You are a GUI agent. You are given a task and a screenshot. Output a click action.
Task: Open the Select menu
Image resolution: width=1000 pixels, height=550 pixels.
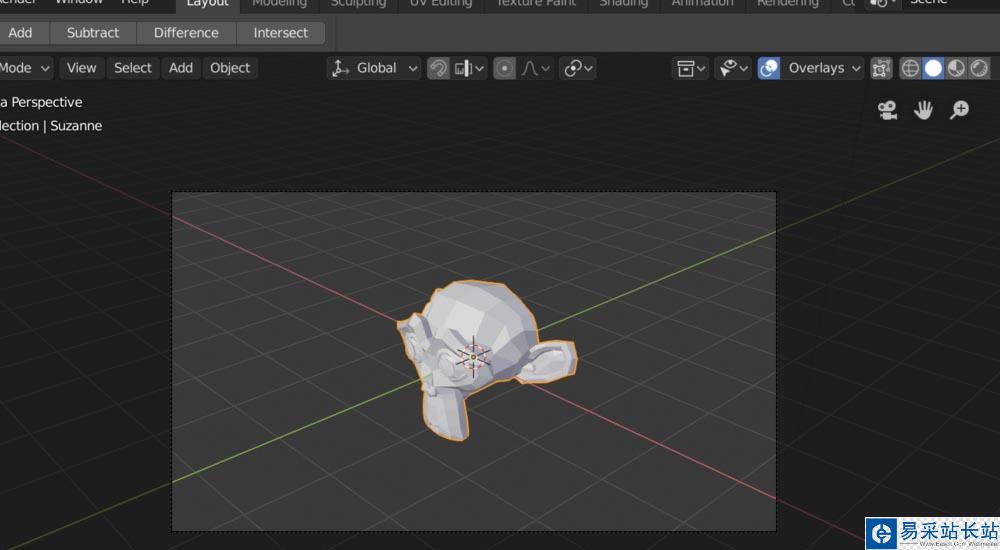[x=133, y=68]
